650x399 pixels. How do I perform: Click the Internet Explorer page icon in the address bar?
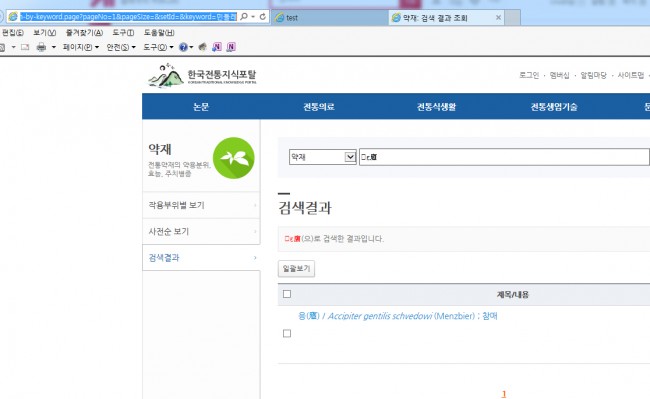pyautogui.click(x=13, y=17)
